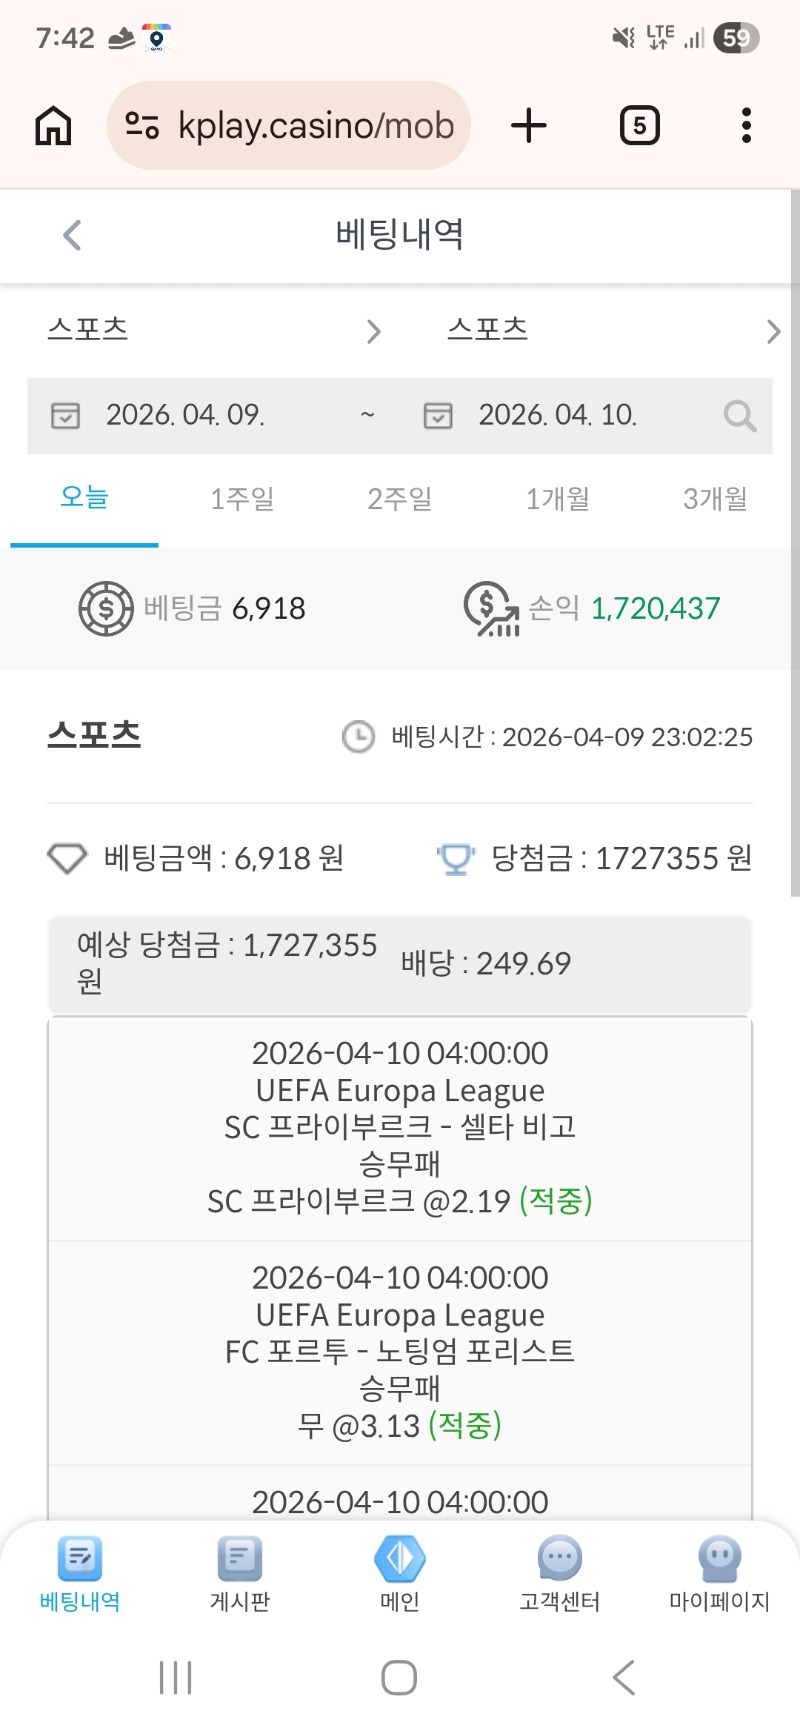Select the 1주일 period tab

coord(242,498)
